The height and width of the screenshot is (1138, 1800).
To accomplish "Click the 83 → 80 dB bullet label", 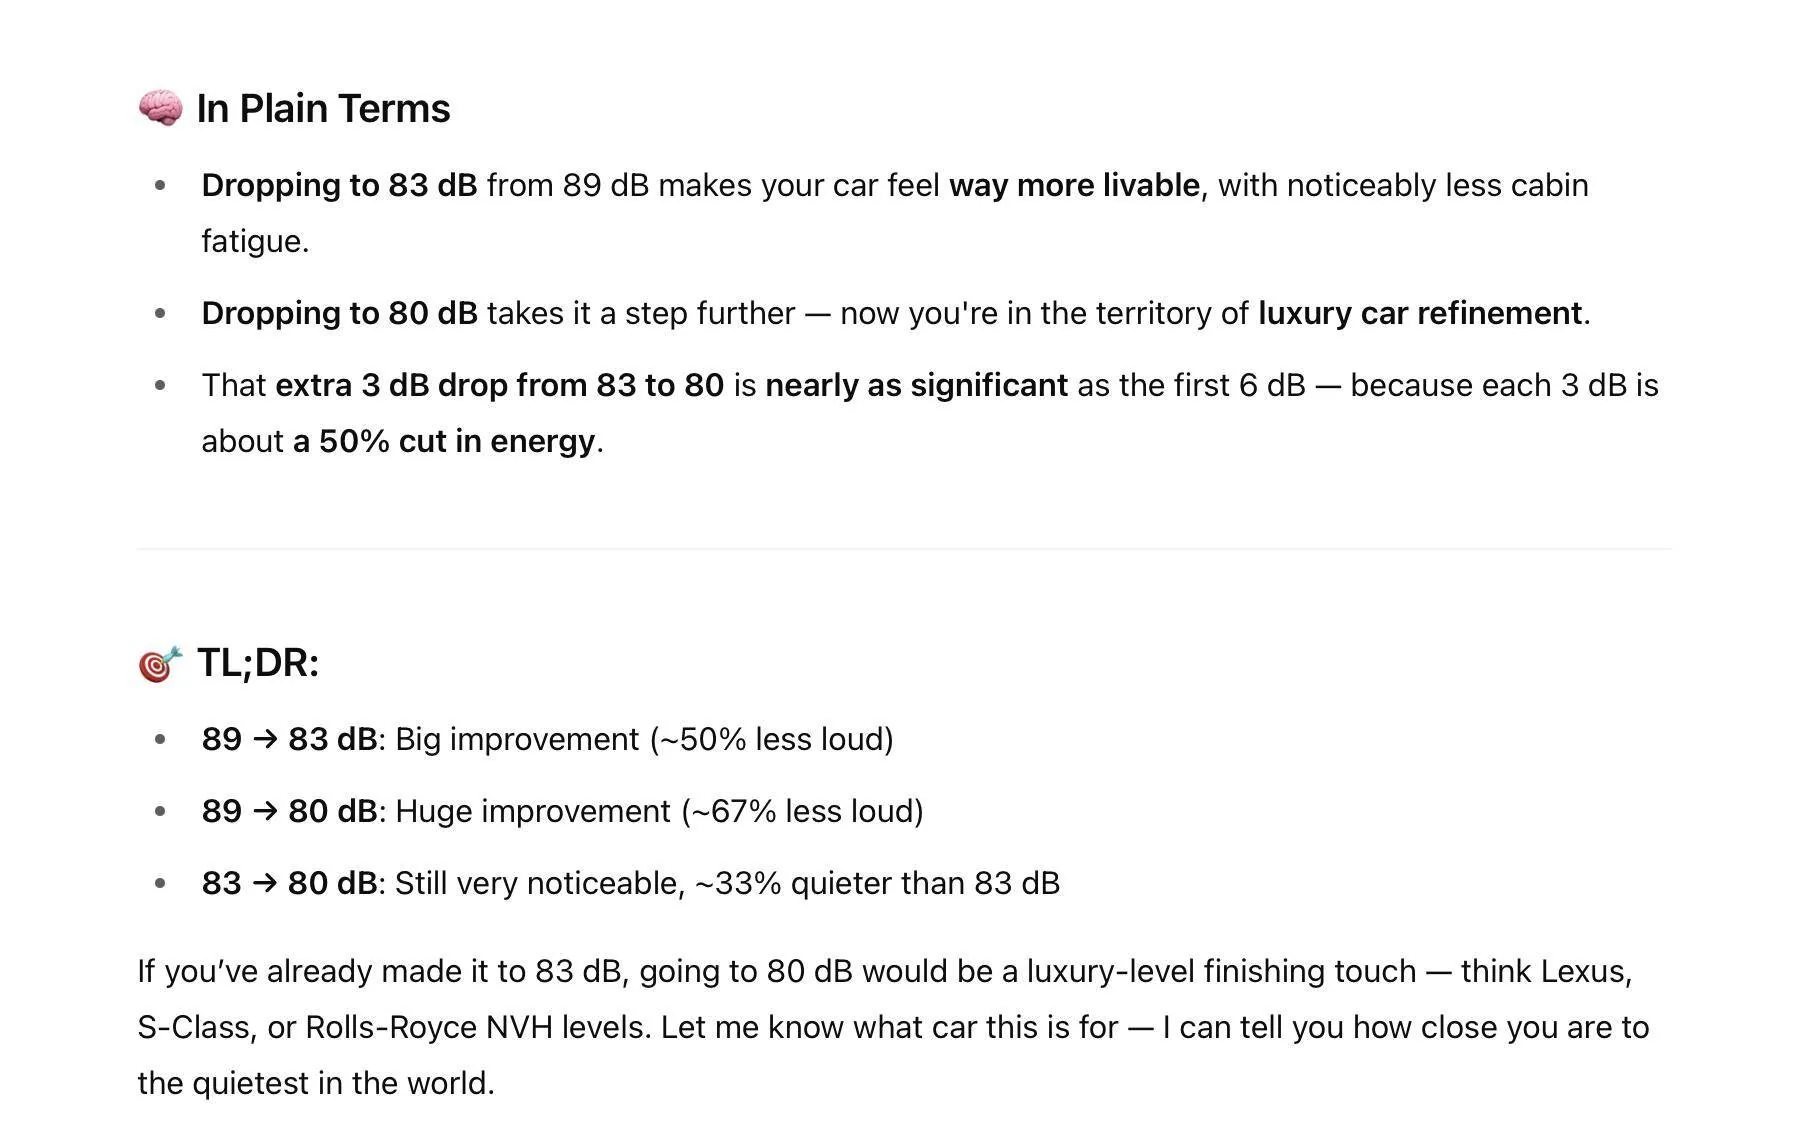I will 289,883.
